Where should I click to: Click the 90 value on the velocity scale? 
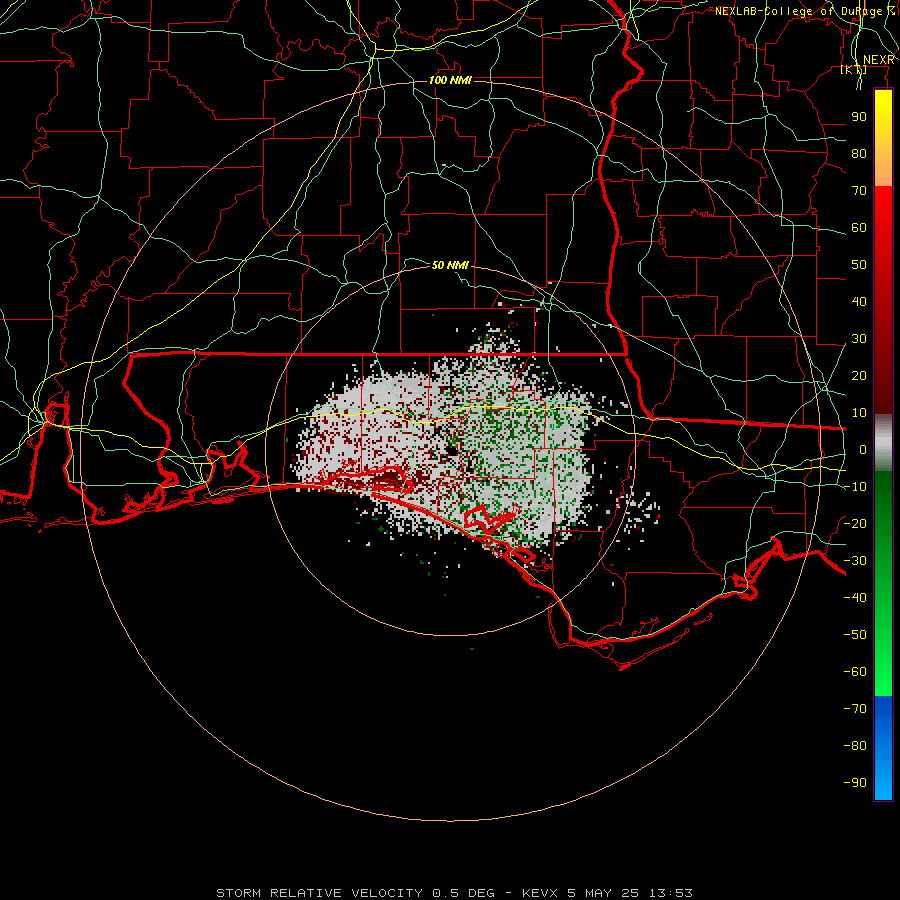point(859,117)
